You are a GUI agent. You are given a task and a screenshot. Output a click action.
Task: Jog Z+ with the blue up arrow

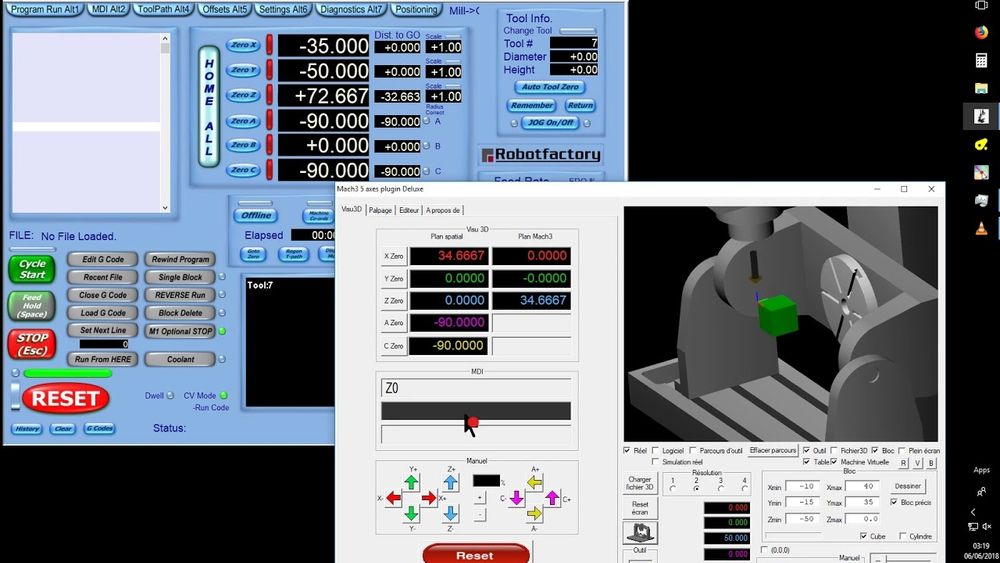pyautogui.click(x=451, y=483)
